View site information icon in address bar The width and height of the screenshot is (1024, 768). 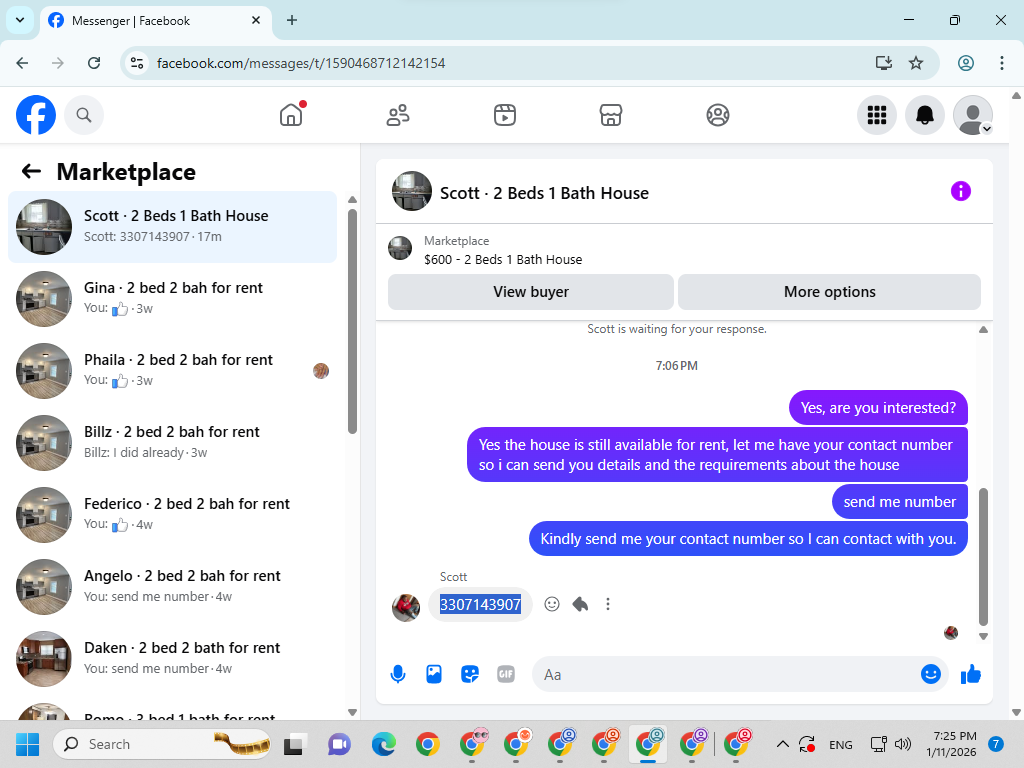137,63
